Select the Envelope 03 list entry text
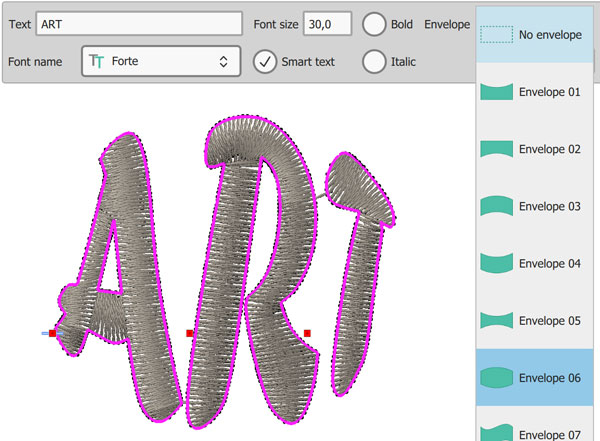The height and width of the screenshot is (441, 600). (x=549, y=206)
